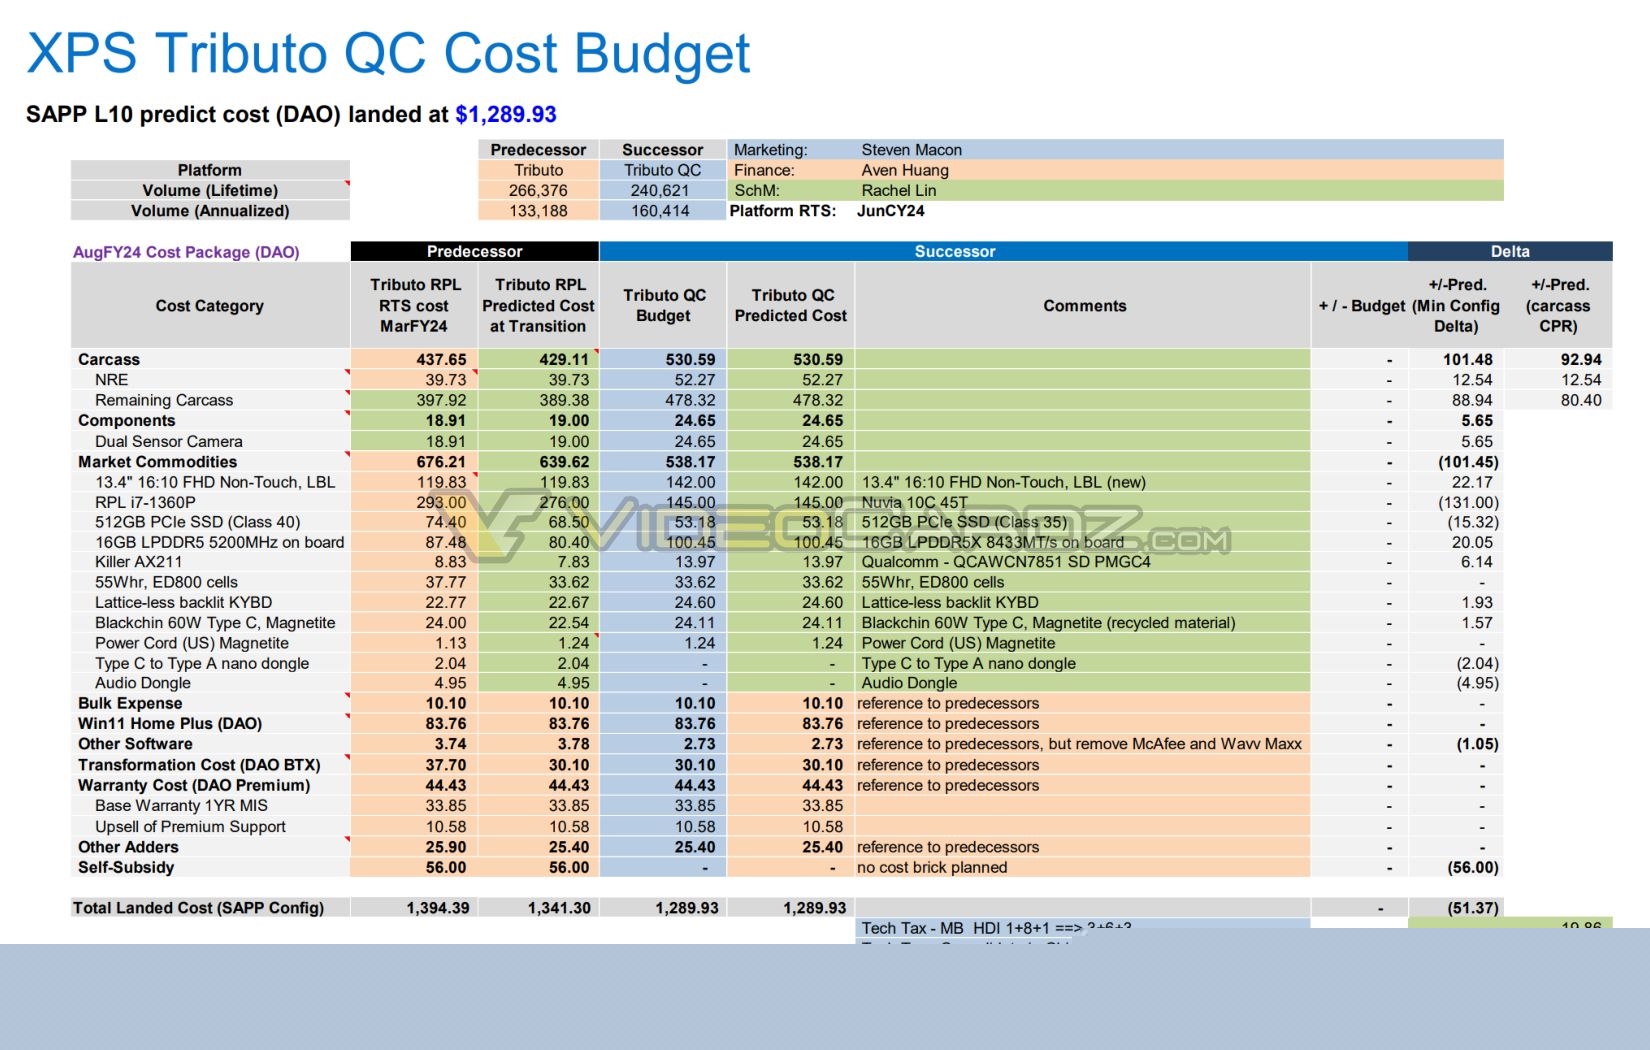This screenshot has width=1650, height=1050.
Task: Select 'Tributo RPL Predicted Cost at Transition' header
Action: pyautogui.click(x=538, y=305)
